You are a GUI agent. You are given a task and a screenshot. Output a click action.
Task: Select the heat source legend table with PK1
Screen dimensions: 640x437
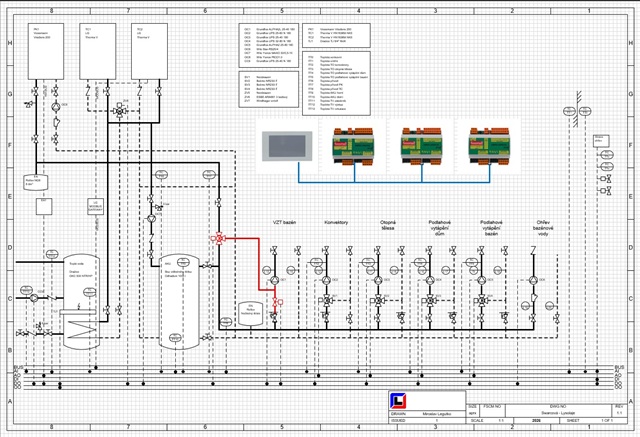336,35
